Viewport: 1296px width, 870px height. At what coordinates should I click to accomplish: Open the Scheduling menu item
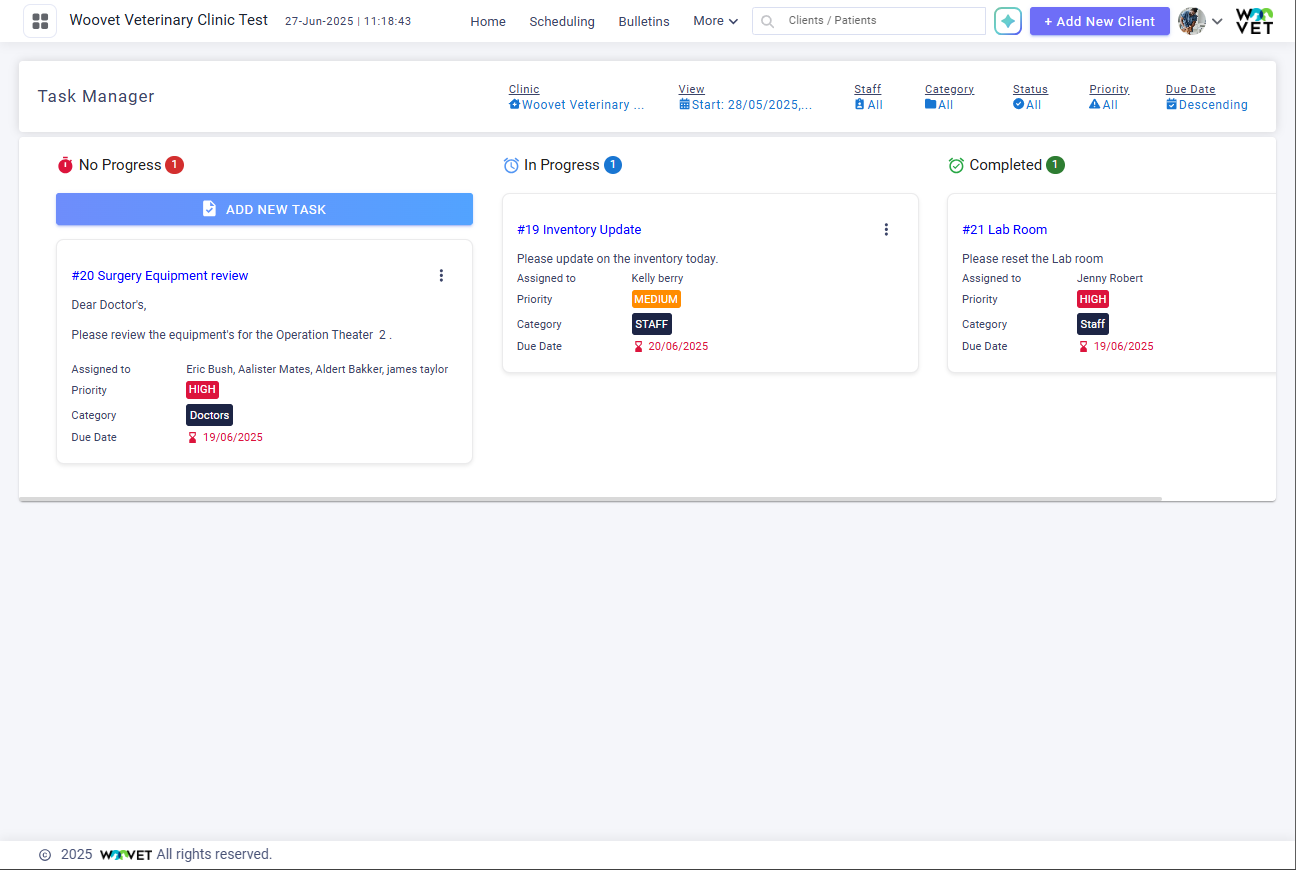562,21
